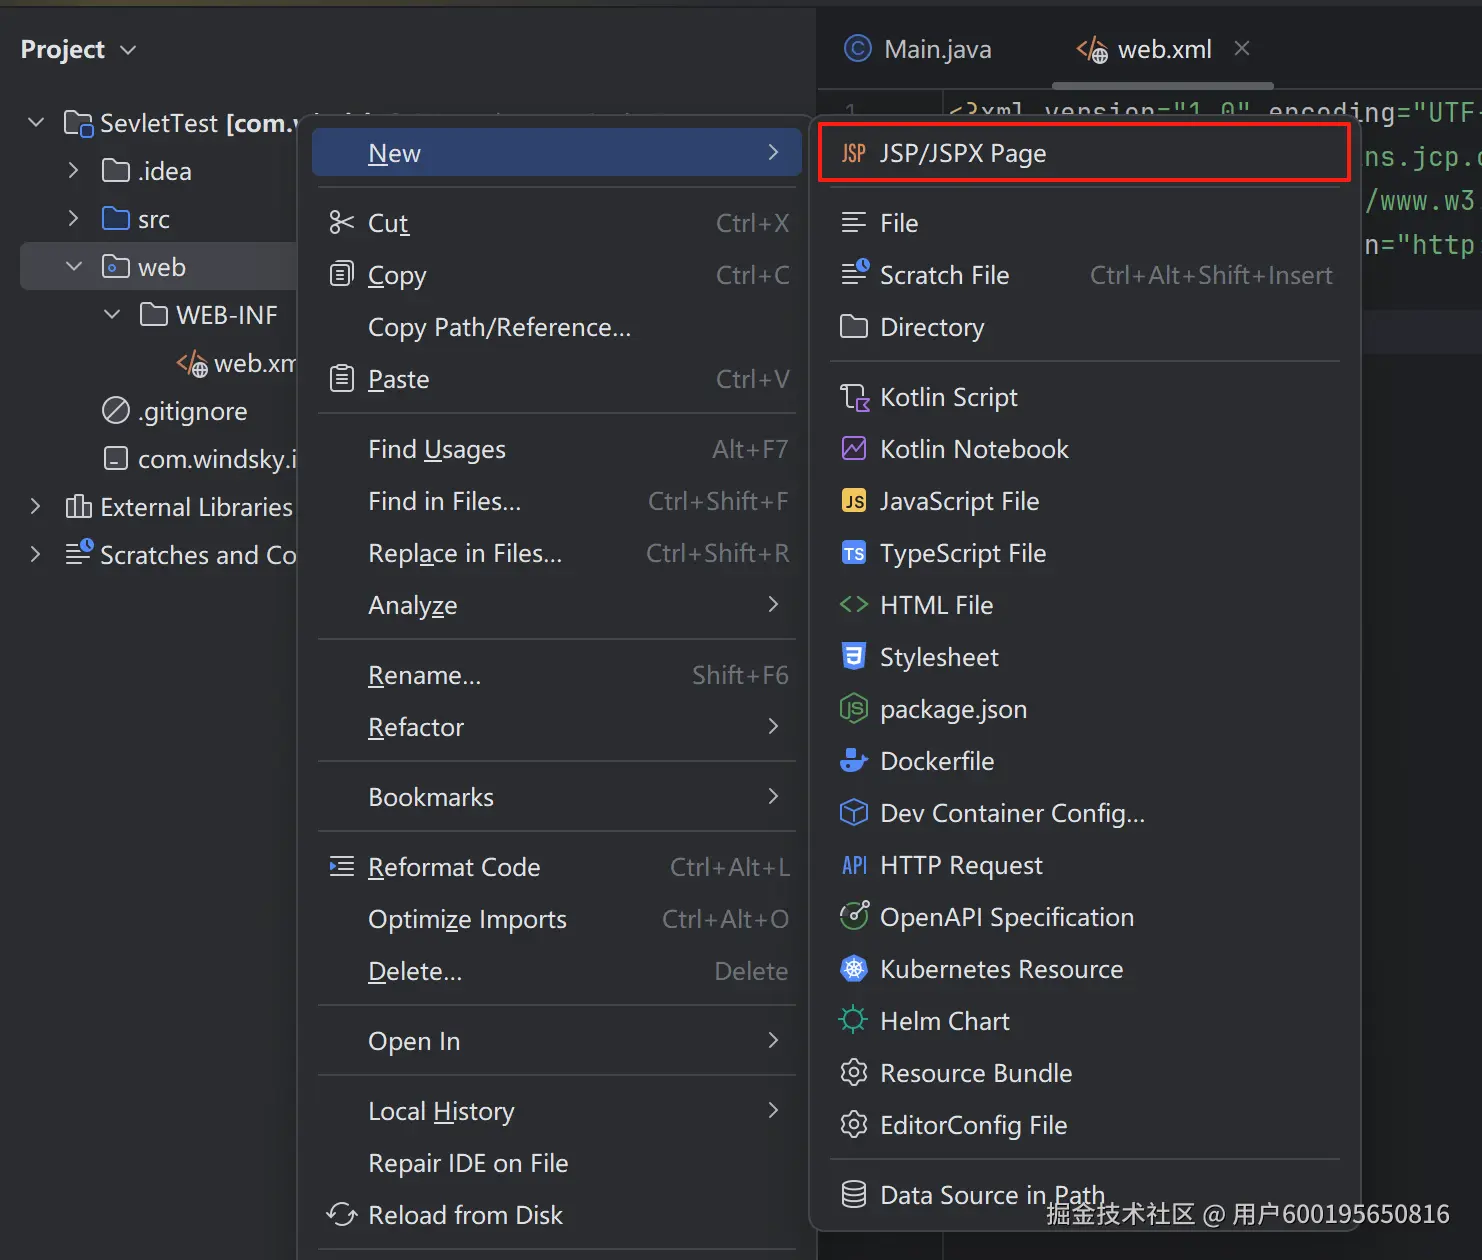Expand the .idea folder

tap(73, 170)
